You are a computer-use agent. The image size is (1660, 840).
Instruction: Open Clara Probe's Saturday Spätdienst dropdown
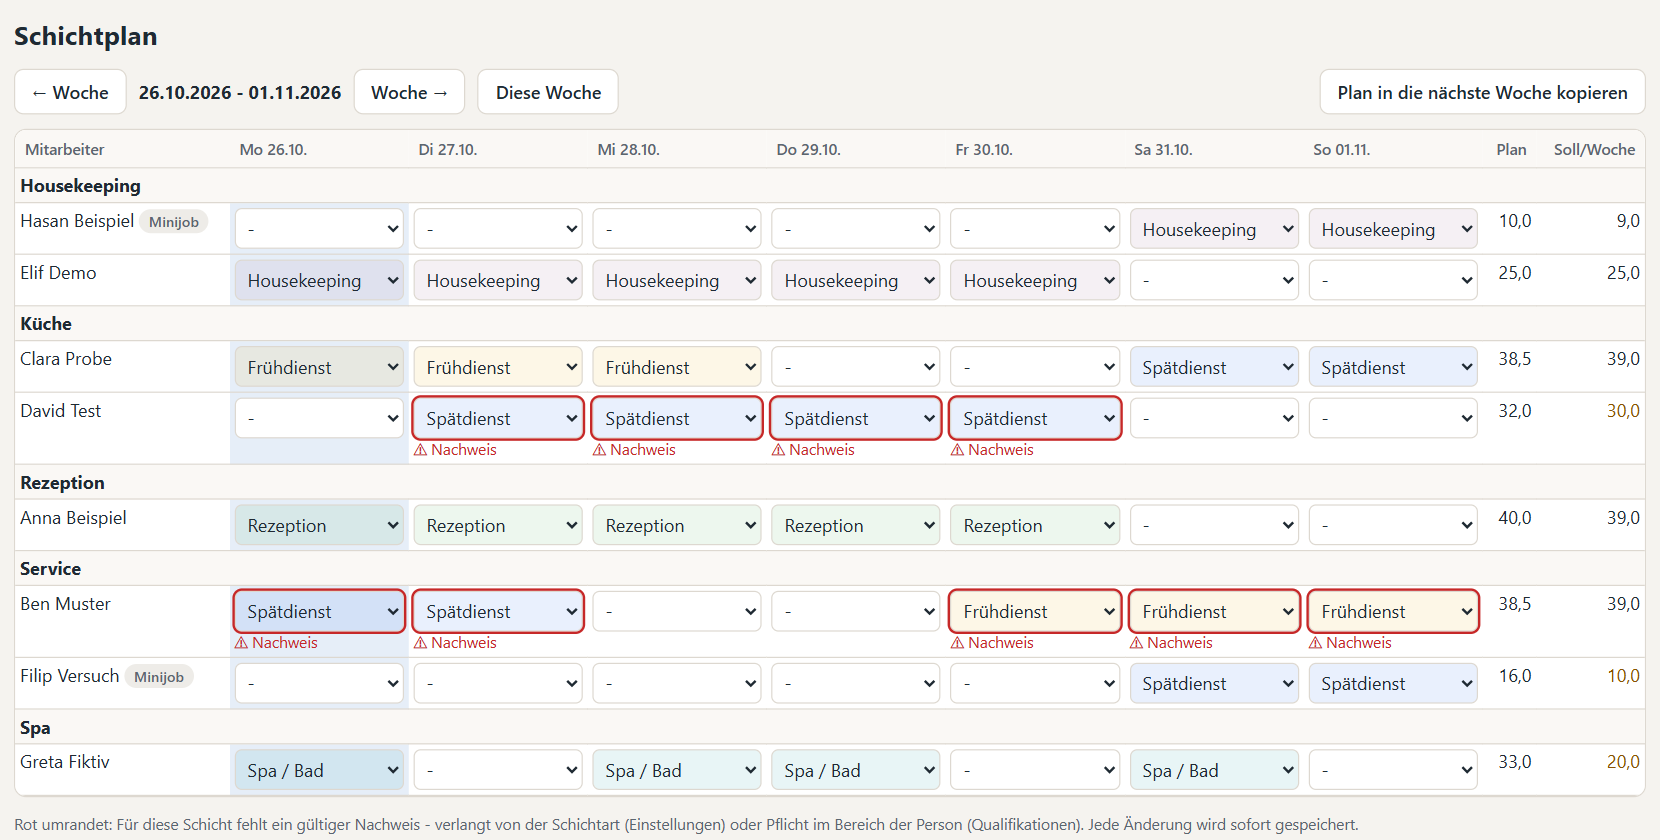(x=1214, y=367)
